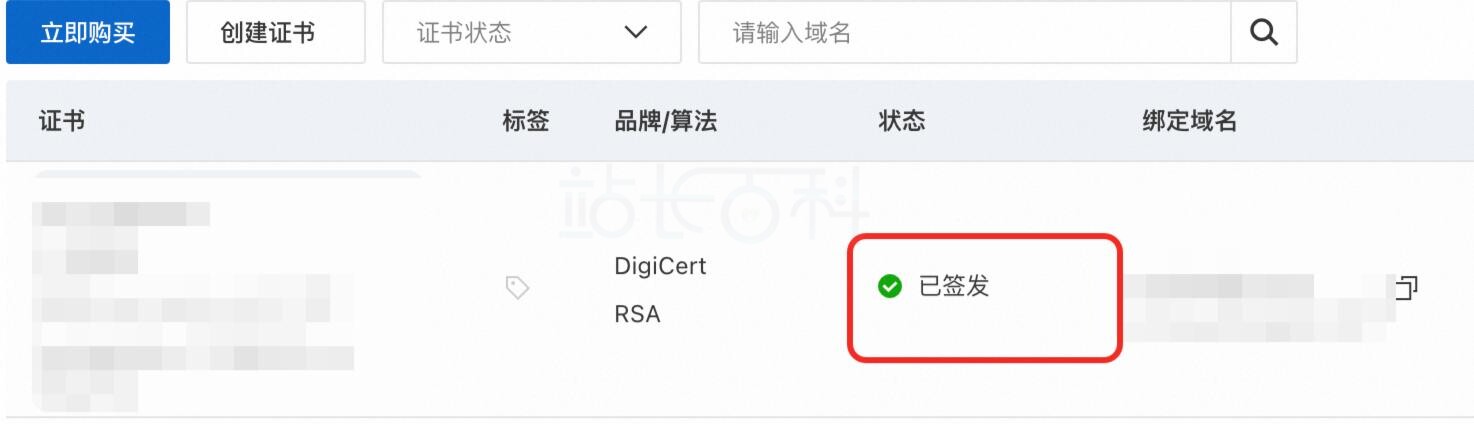
Task: Open the 证书状态 dropdown
Action: [532, 32]
